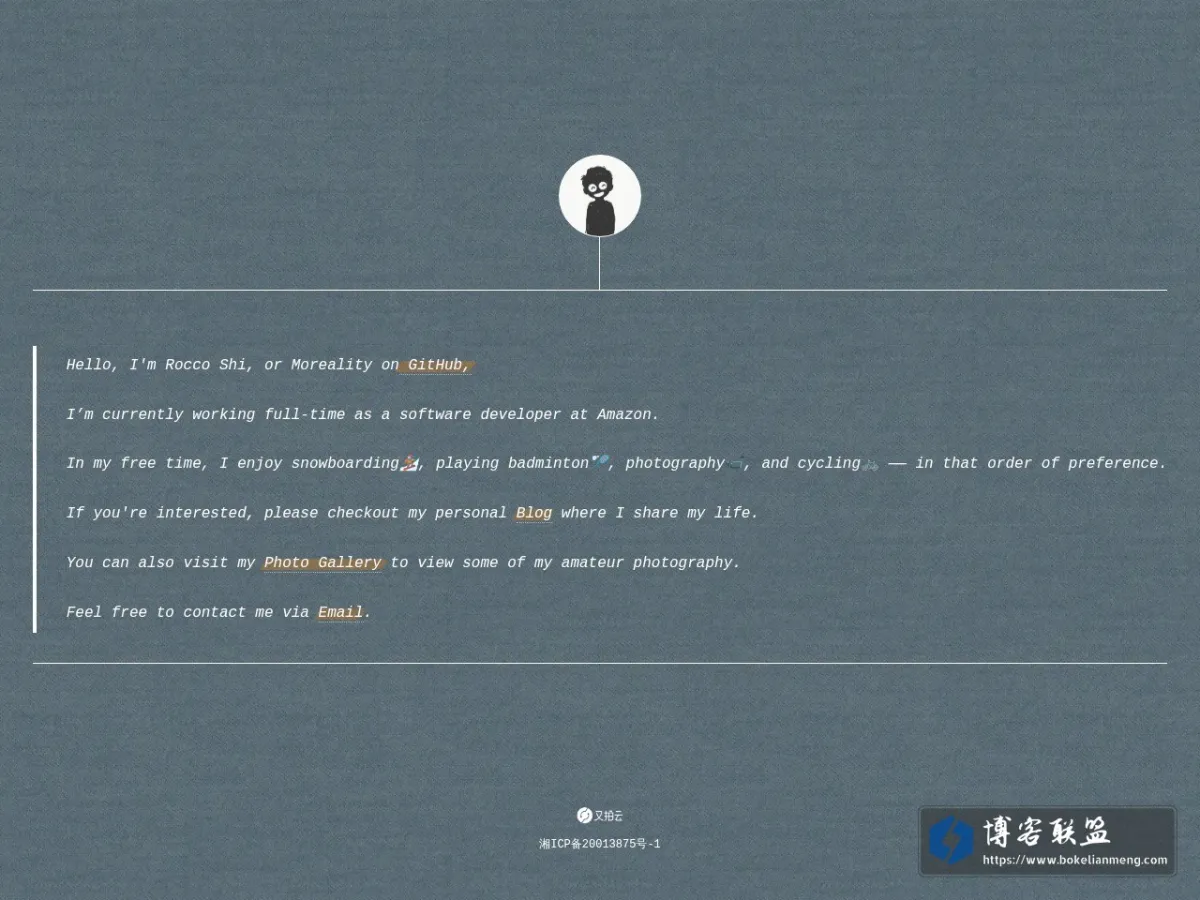Click the name "Rocco Shi"

click(205, 365)
